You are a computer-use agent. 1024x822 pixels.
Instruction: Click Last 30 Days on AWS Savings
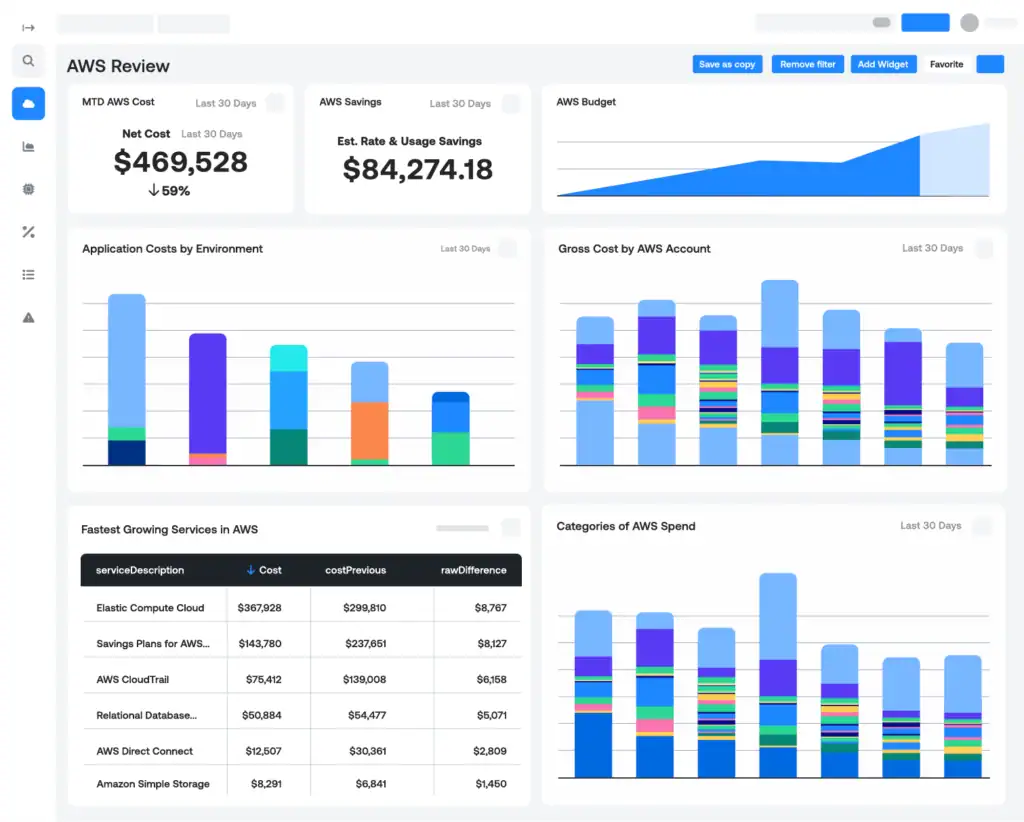460,103
